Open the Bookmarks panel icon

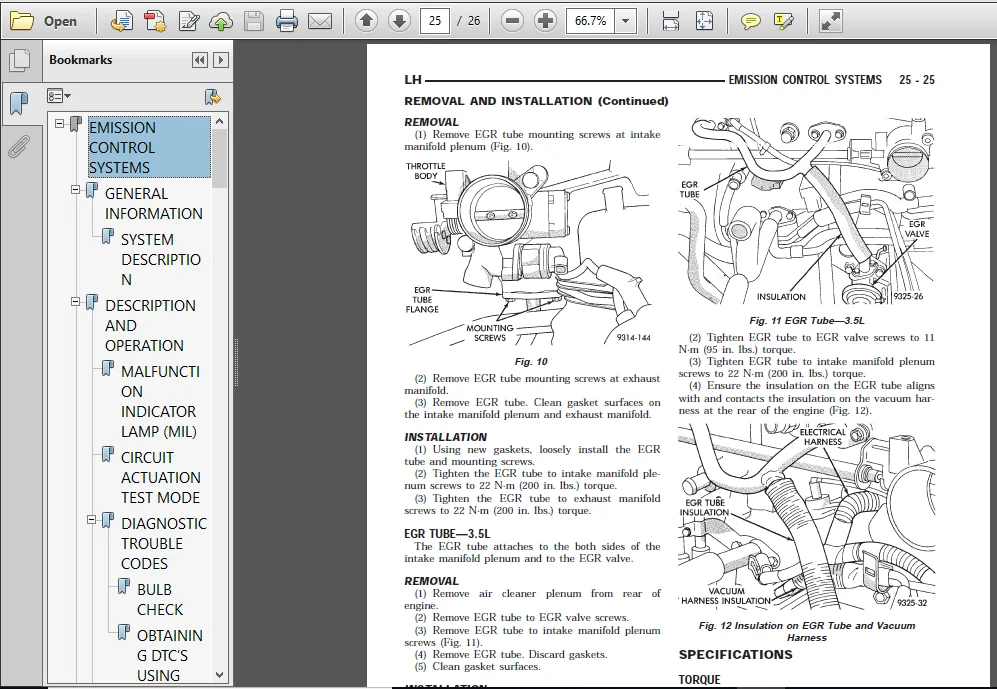20,102
